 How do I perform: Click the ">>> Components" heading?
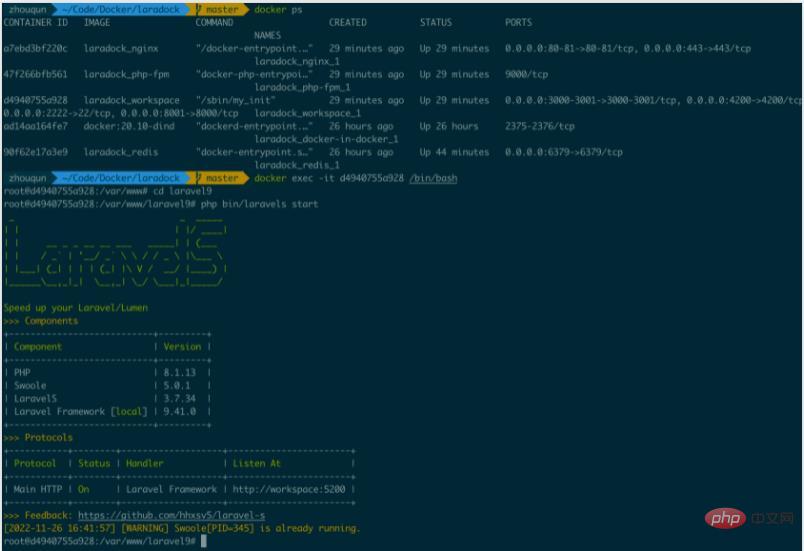pos(41,321)
